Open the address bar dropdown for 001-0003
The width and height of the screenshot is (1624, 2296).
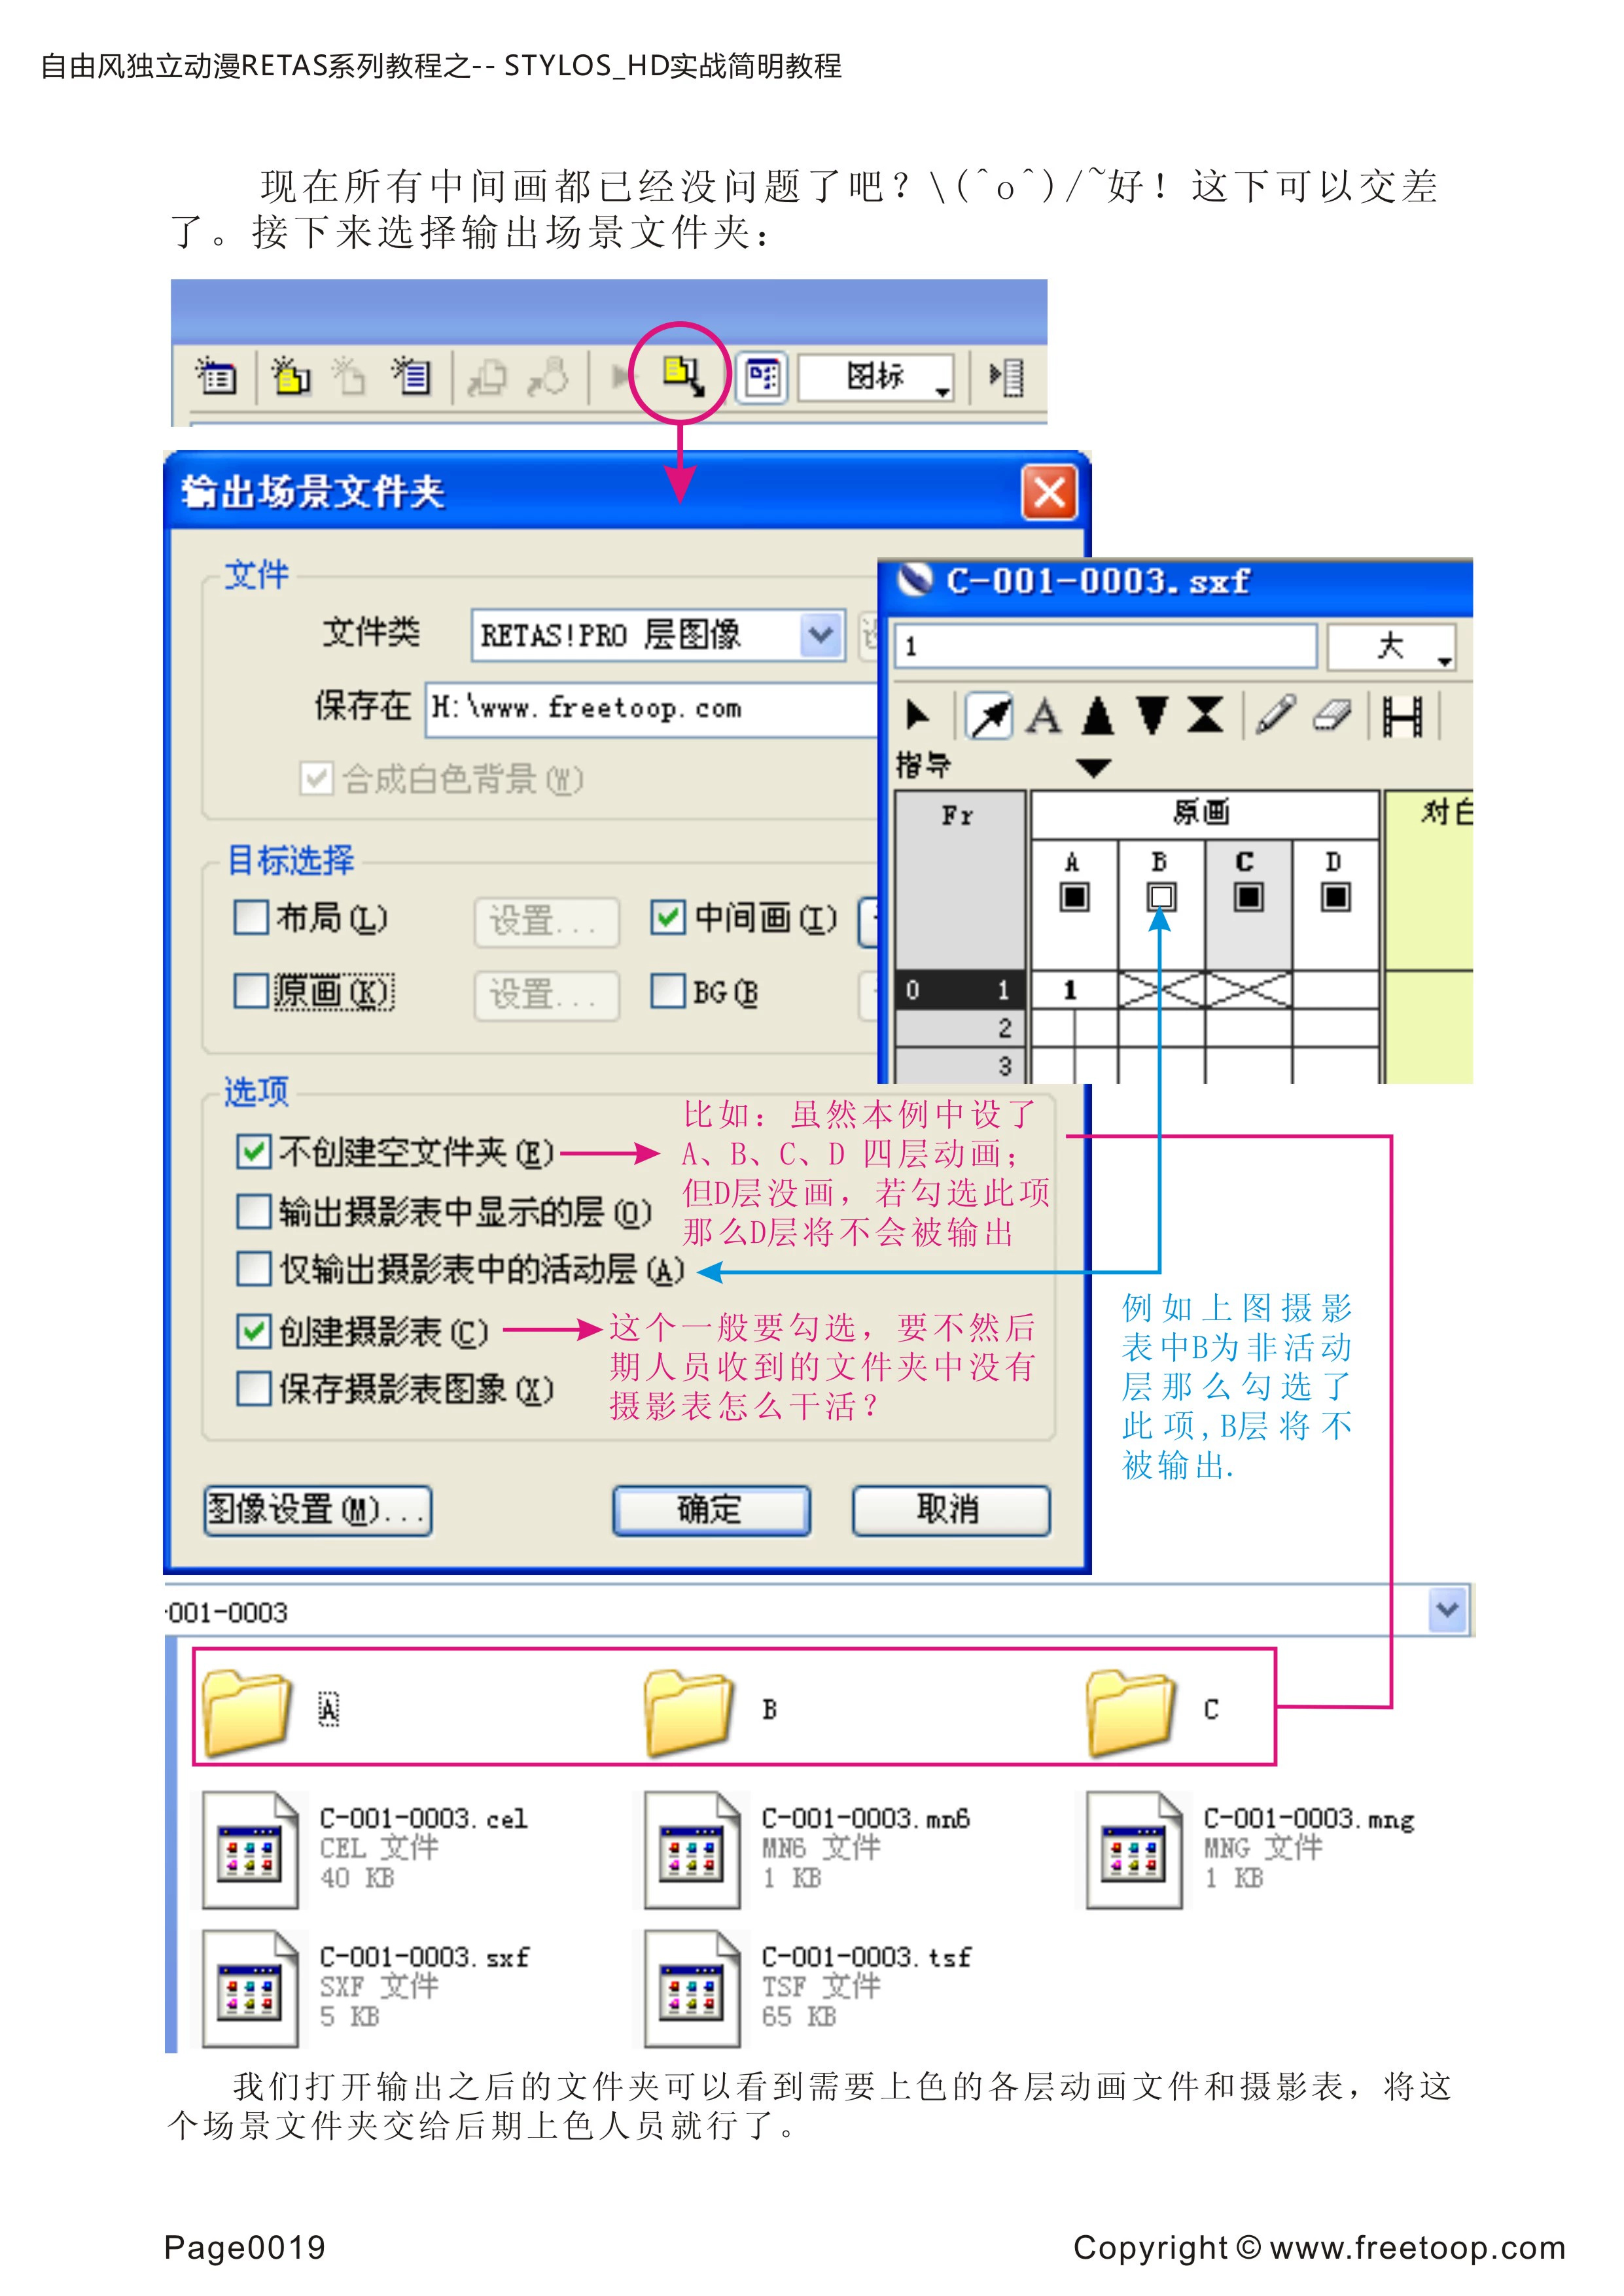(x=1447, y=1610)
